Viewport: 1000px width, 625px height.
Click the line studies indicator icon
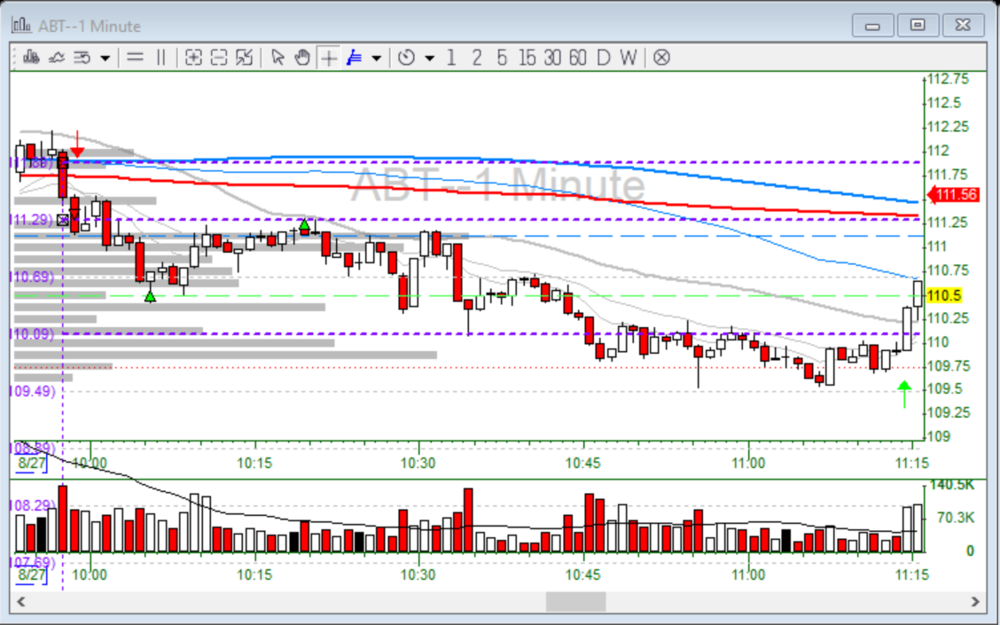(57, 57)
